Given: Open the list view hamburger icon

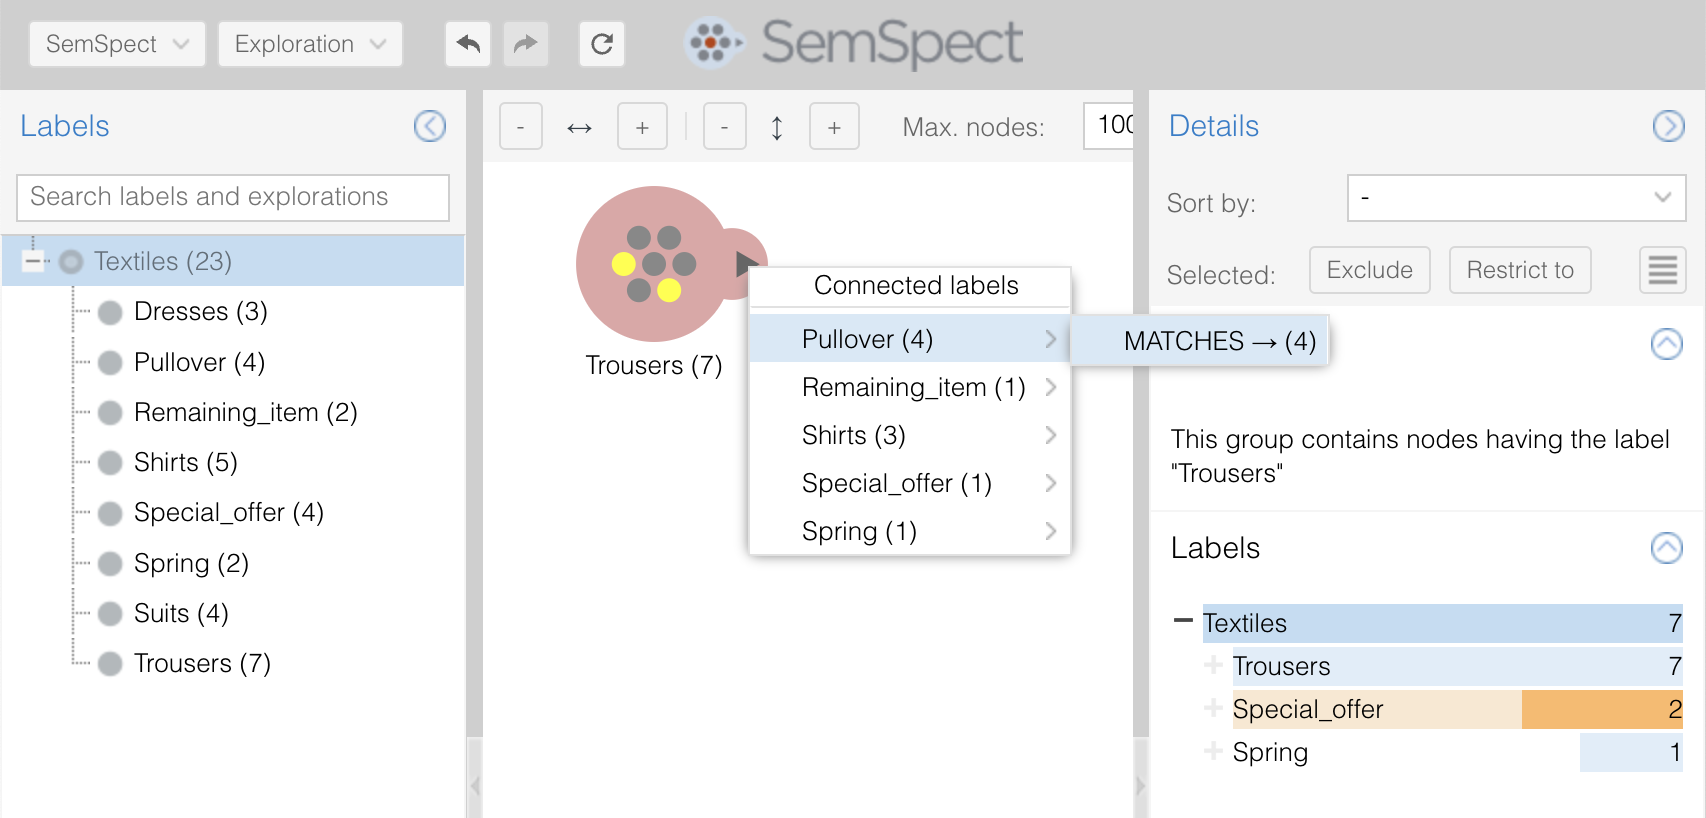Looking at the screenshot, I should coord(1662,270).
